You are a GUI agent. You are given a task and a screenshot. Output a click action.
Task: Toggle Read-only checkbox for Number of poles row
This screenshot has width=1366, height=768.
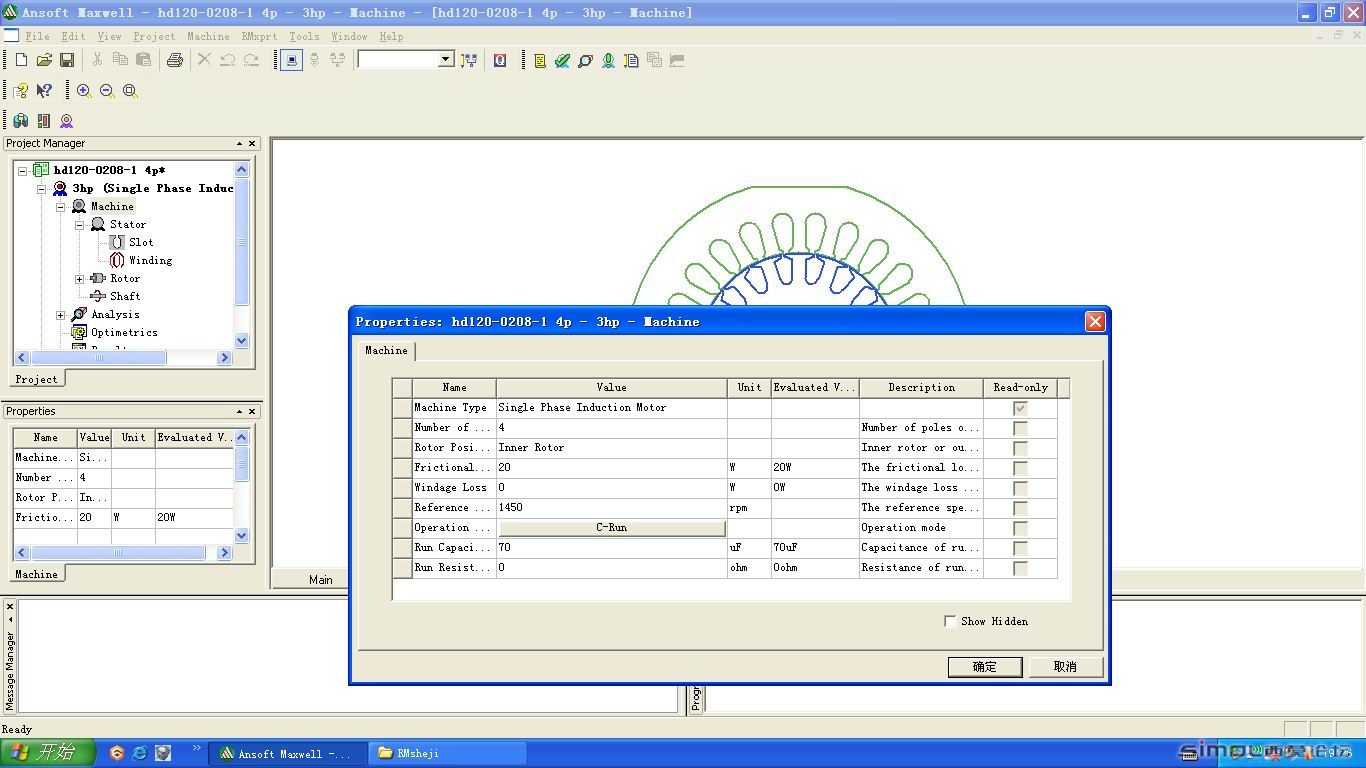click(x=1020, y=428)
